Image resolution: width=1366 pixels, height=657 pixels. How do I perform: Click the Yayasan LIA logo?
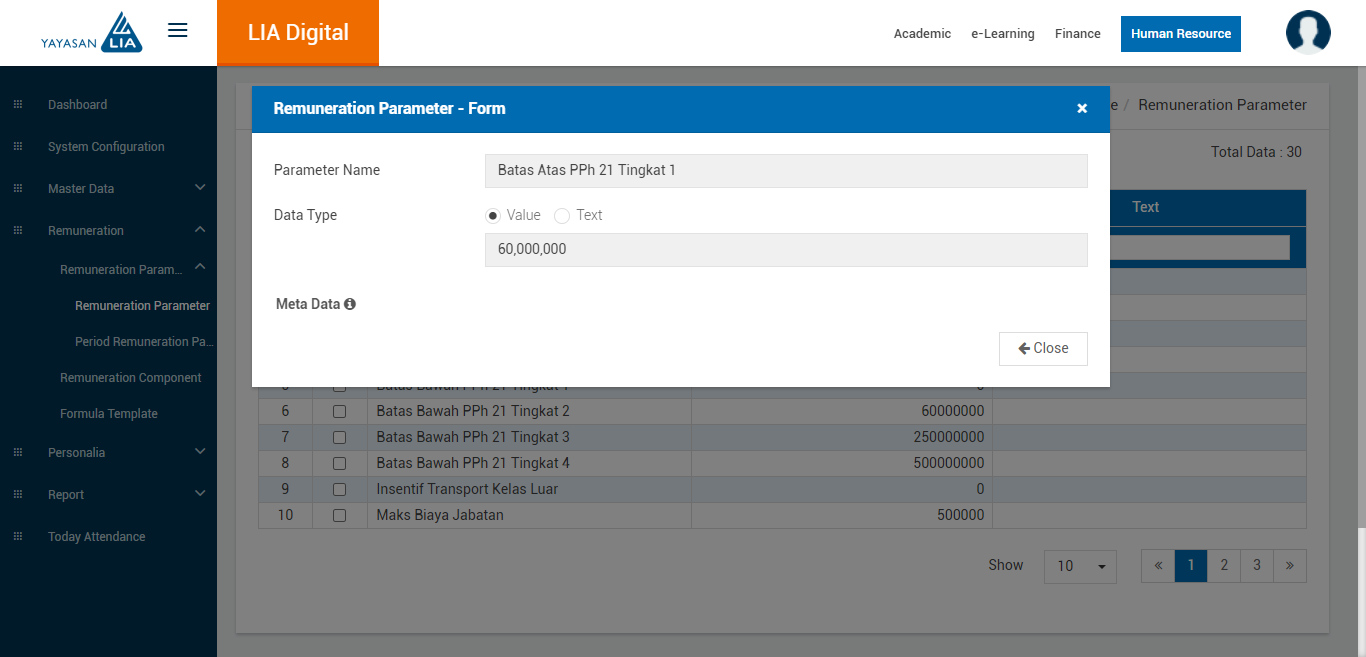pyautogui.click(x=92, y=32)
